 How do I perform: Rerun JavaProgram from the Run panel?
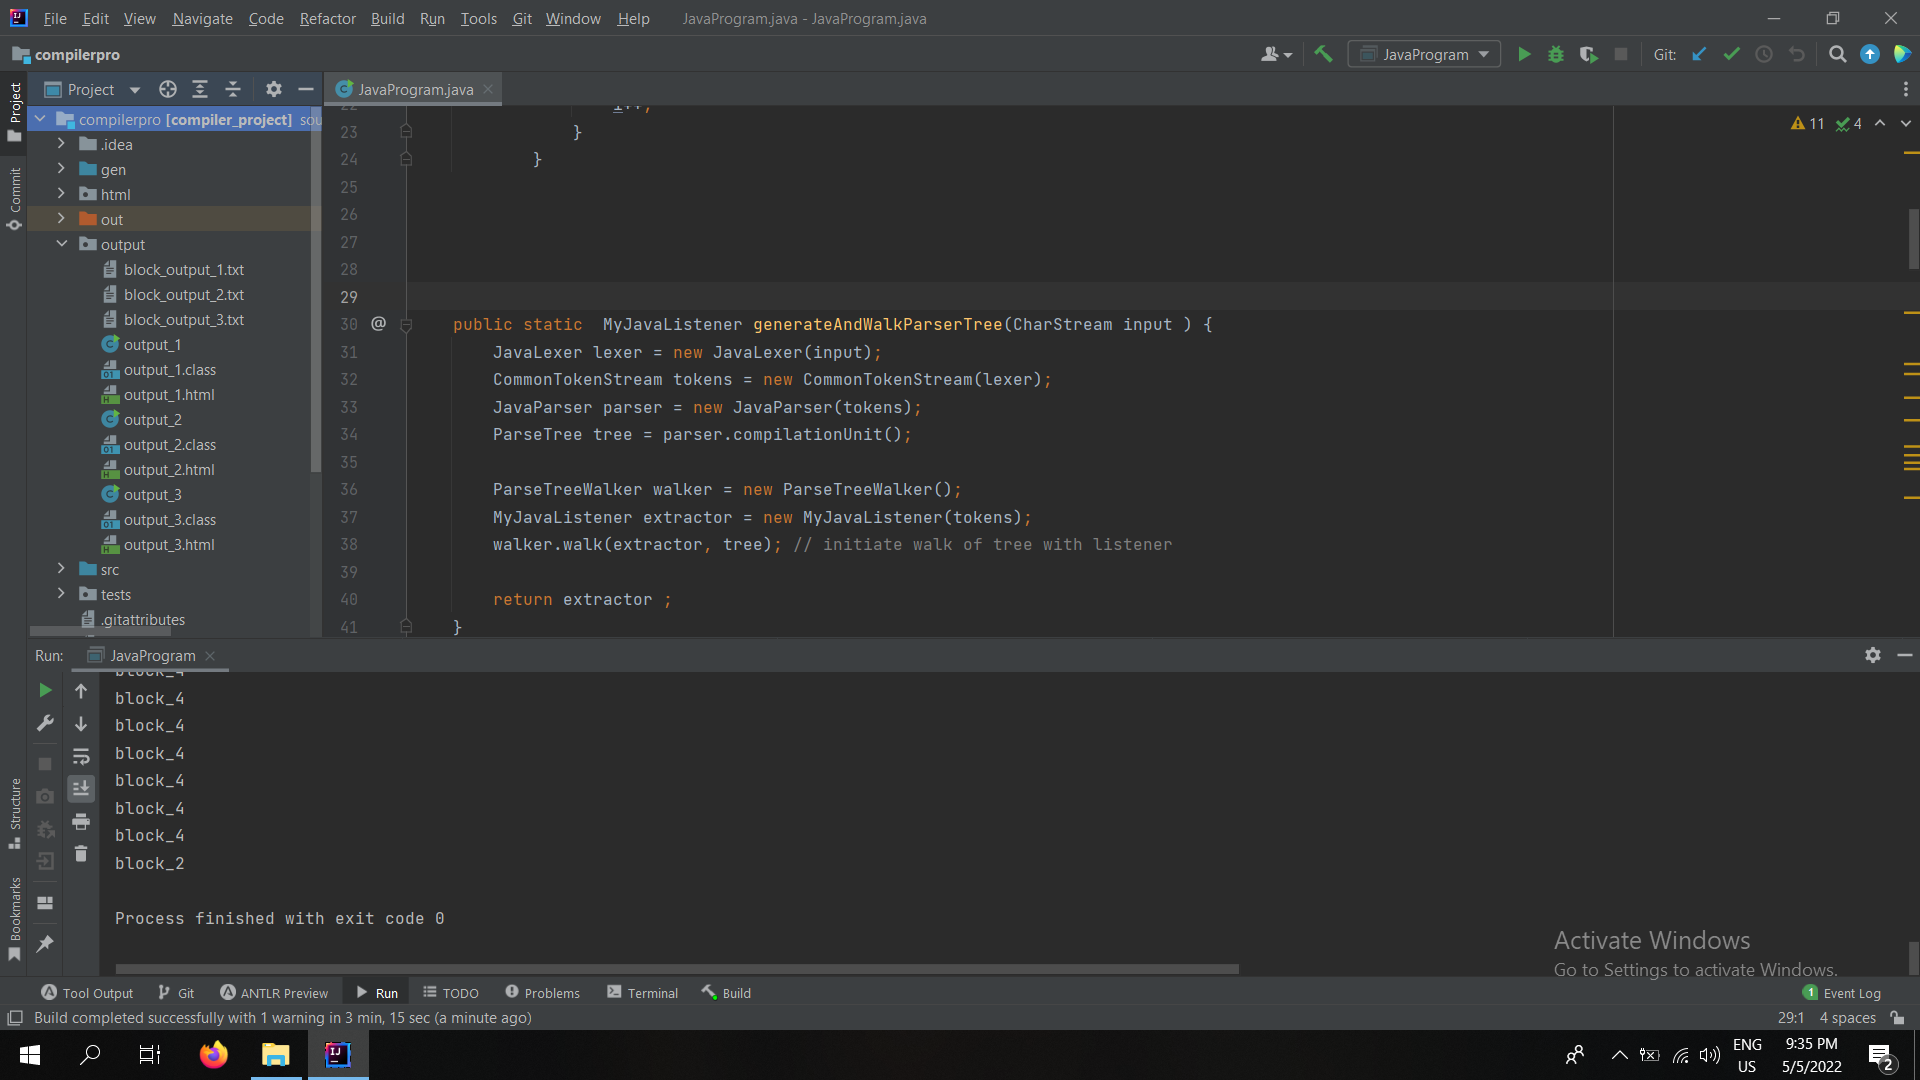(44, 690)
